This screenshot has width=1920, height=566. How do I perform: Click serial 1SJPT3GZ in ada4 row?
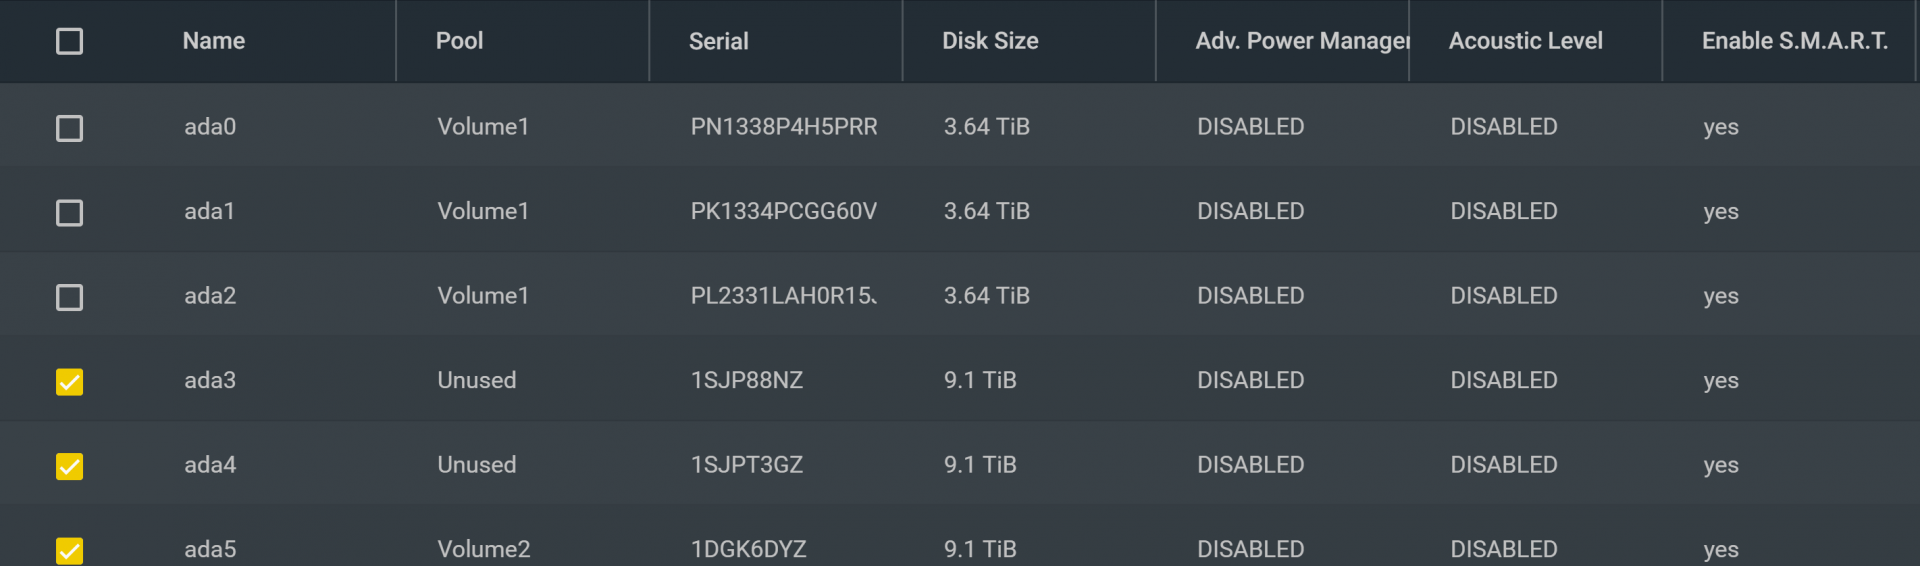746,465
